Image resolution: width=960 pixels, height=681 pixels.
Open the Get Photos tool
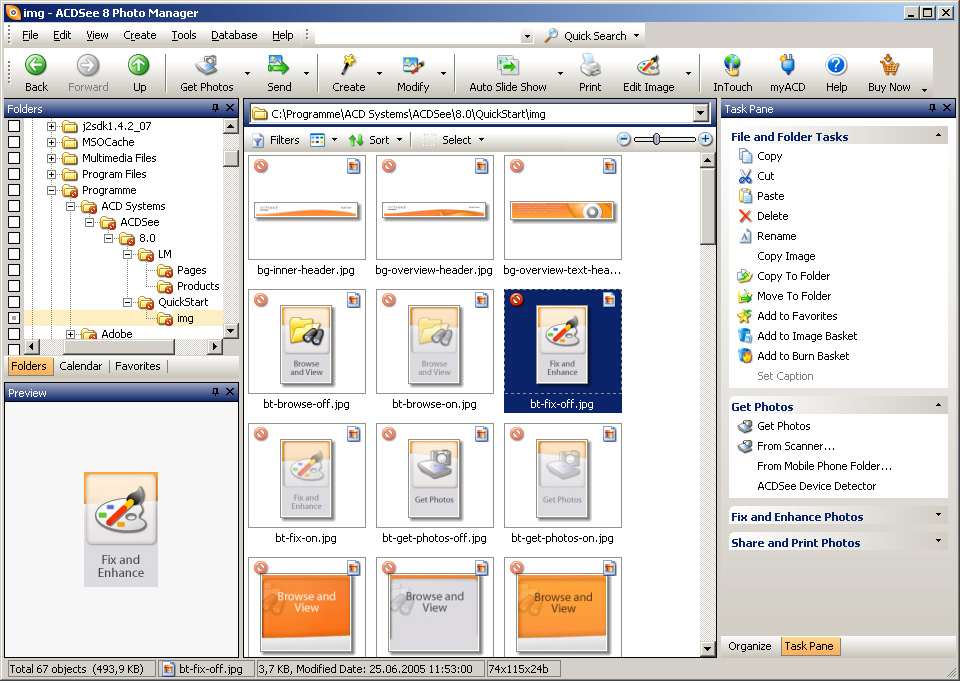pos(205,70)
